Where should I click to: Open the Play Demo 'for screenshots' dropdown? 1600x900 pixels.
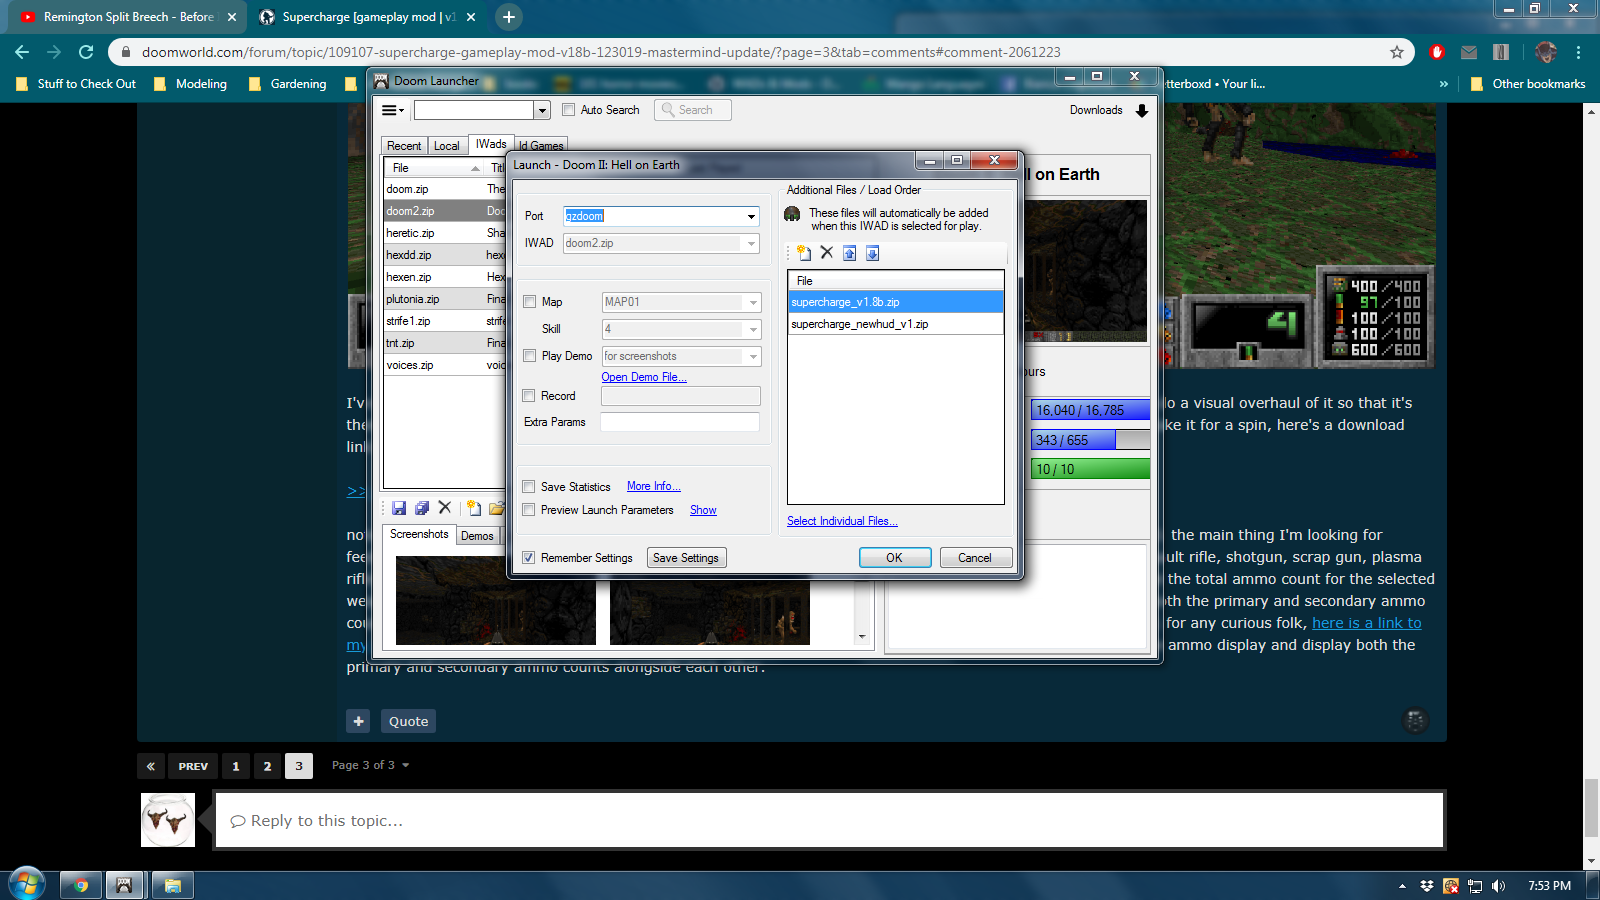click(x=753, y=356)
